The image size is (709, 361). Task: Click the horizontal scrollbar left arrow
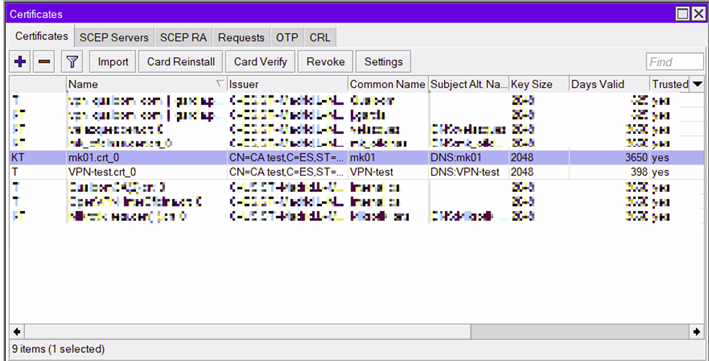(x=17, y=332)
